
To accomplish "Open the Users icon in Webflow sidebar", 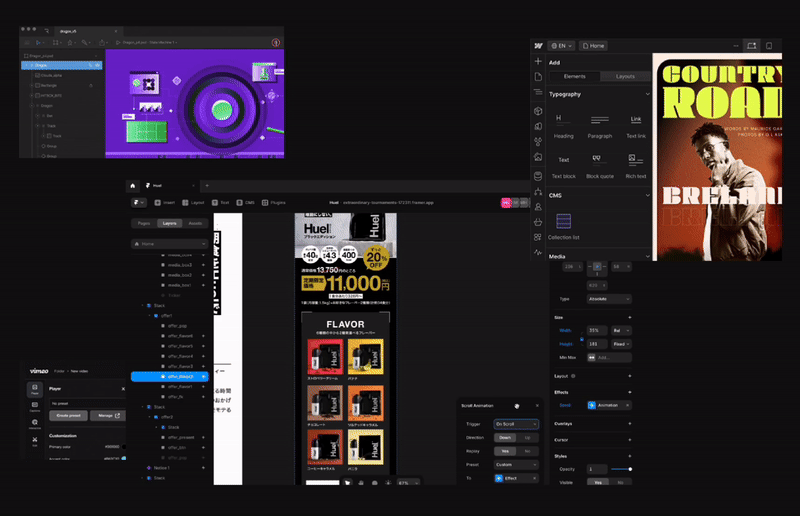I will click(538, 207).
